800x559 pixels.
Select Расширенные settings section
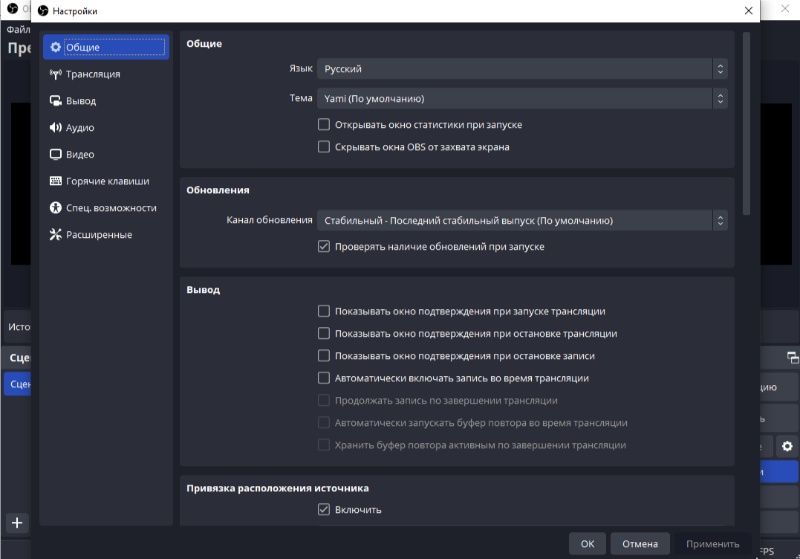(106, 235)
